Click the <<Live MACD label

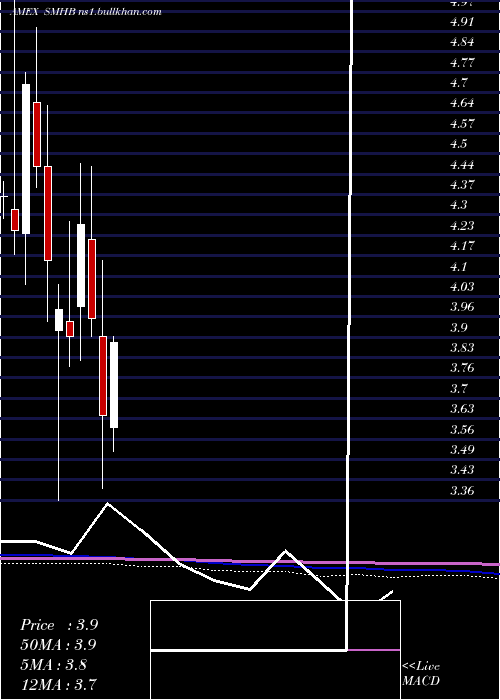421,674
